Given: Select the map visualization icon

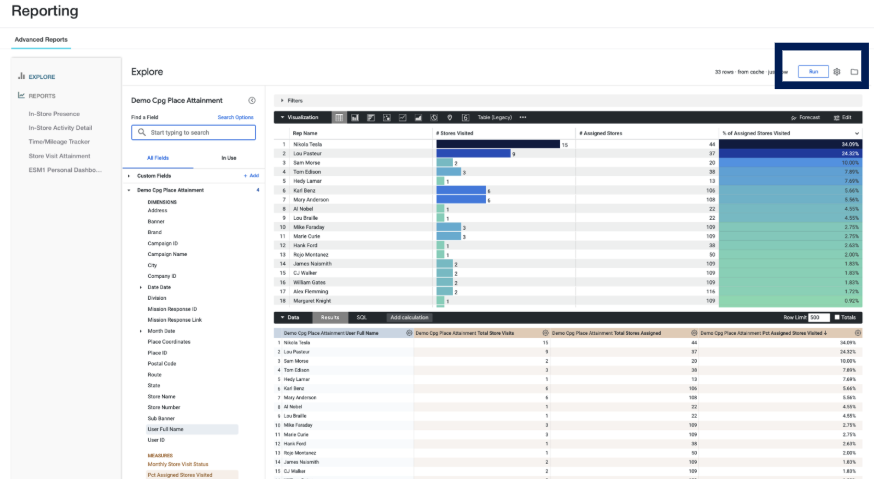Looking at the screenshot, I should tap(449, 118).
